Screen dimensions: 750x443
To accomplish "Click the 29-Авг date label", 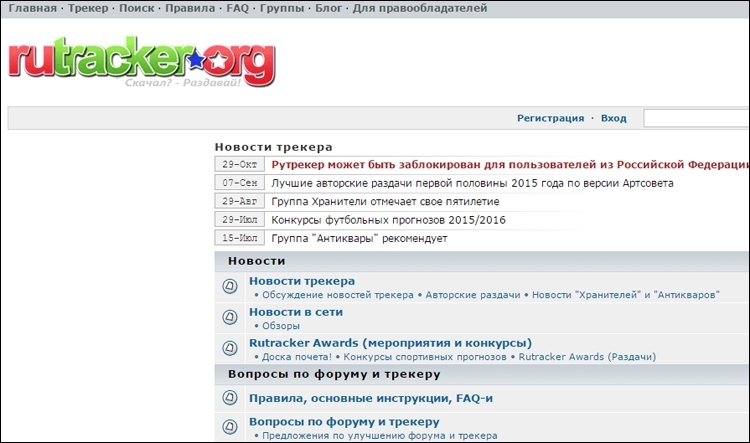I will point(240,201).
